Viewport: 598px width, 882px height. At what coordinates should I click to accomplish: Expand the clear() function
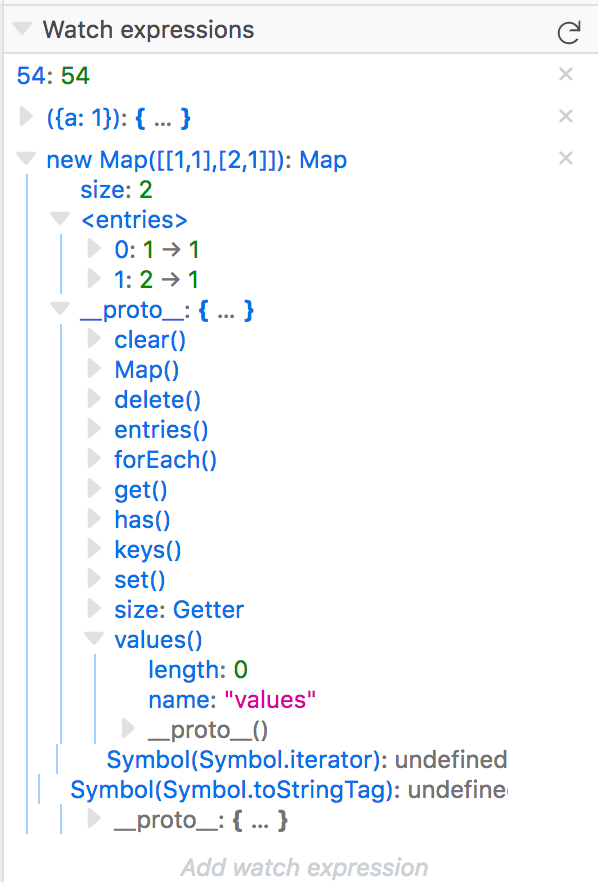coord(93,339)
